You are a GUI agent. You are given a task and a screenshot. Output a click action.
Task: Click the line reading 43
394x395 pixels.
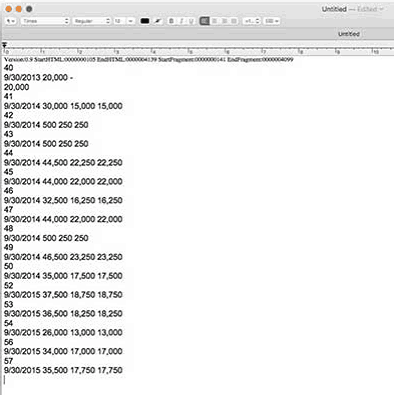[x=9, y=134]
